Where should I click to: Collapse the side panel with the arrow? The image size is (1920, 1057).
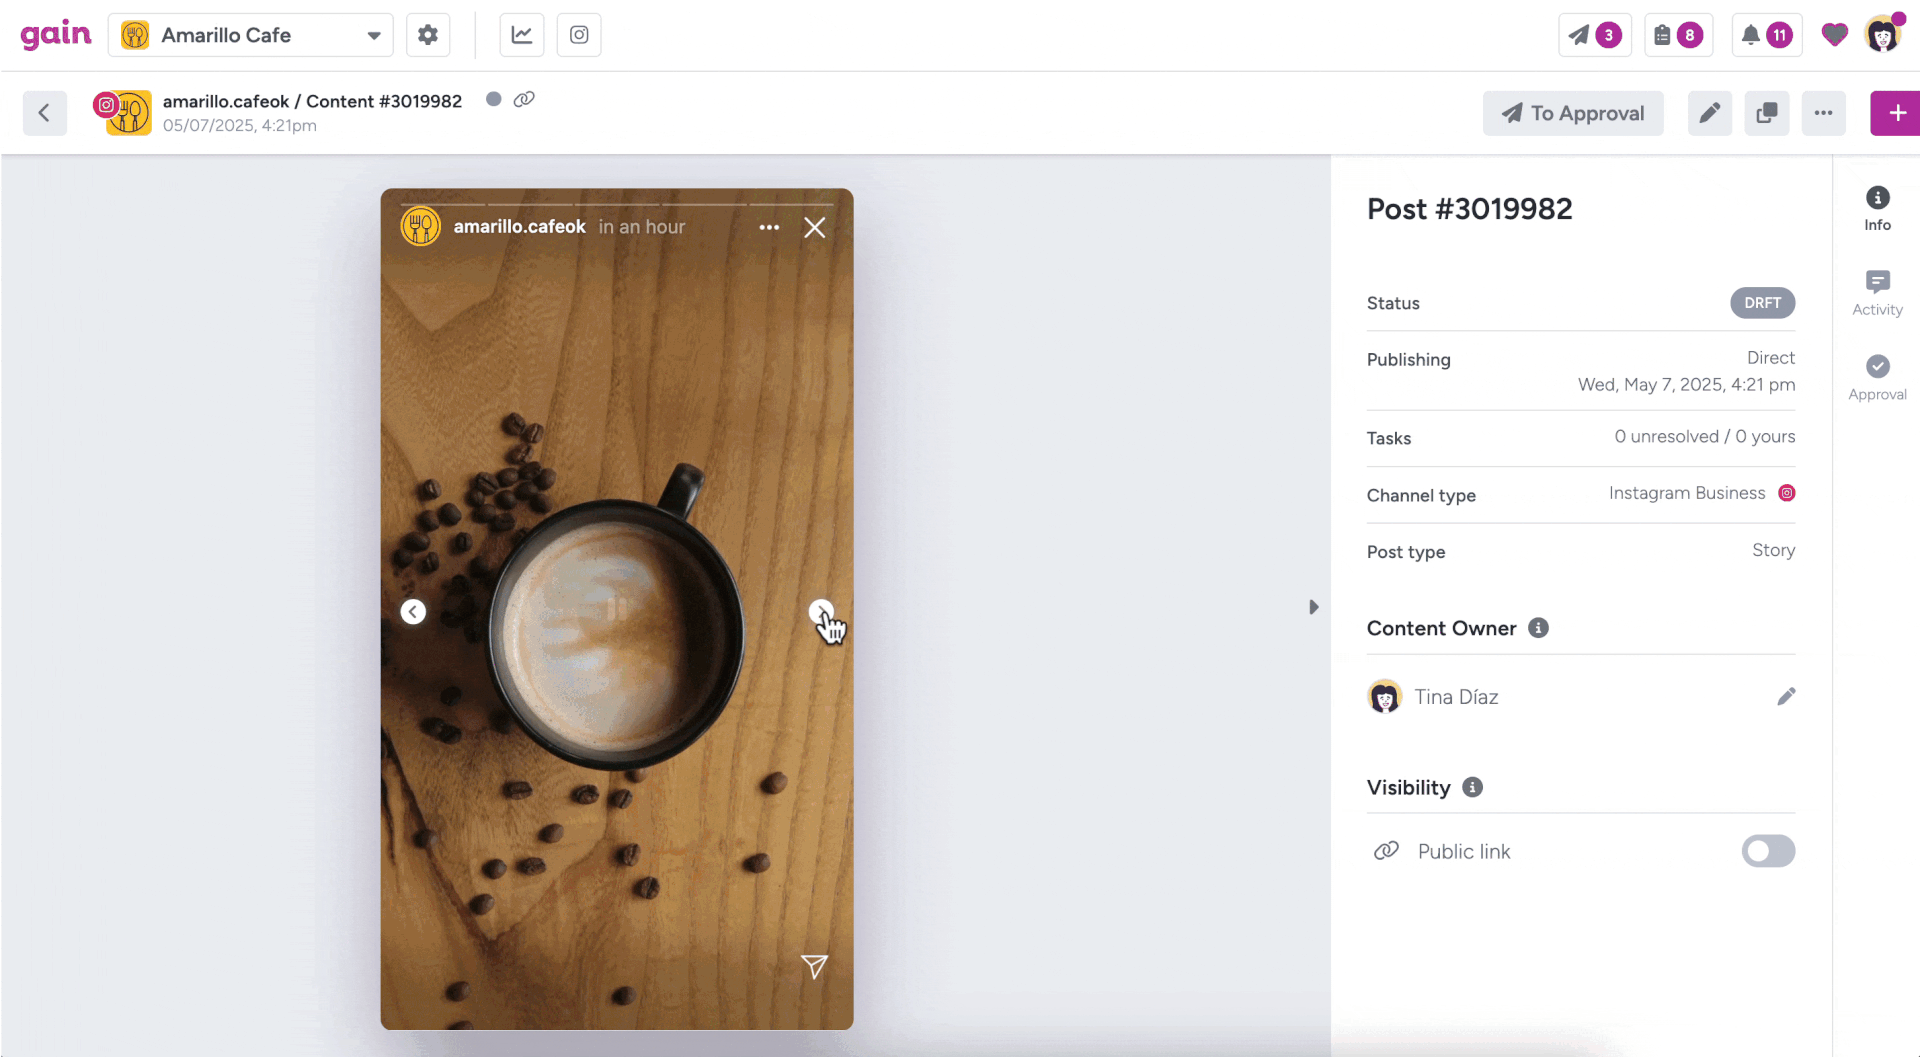[1314, 607]
